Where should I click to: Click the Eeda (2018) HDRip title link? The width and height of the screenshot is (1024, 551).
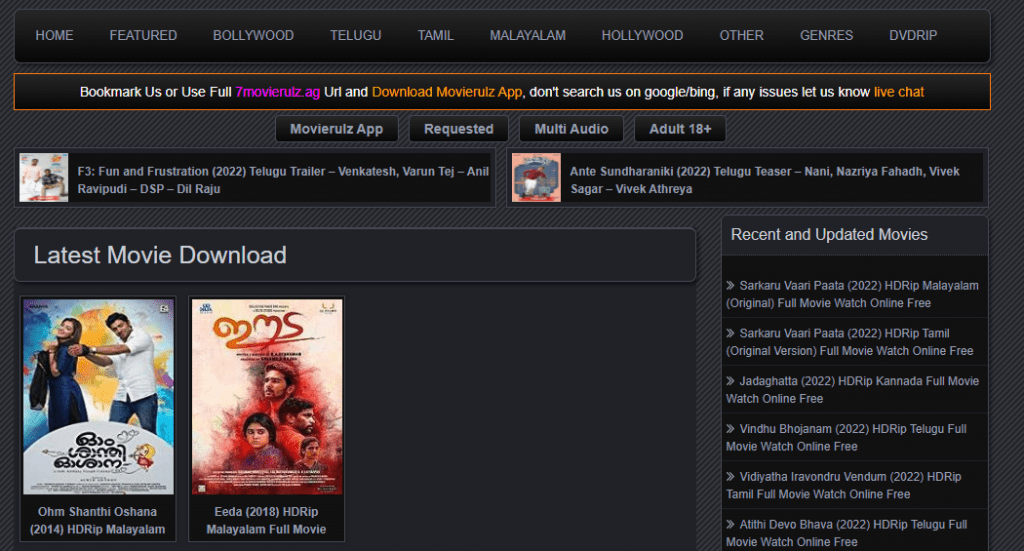click(266, 520)
